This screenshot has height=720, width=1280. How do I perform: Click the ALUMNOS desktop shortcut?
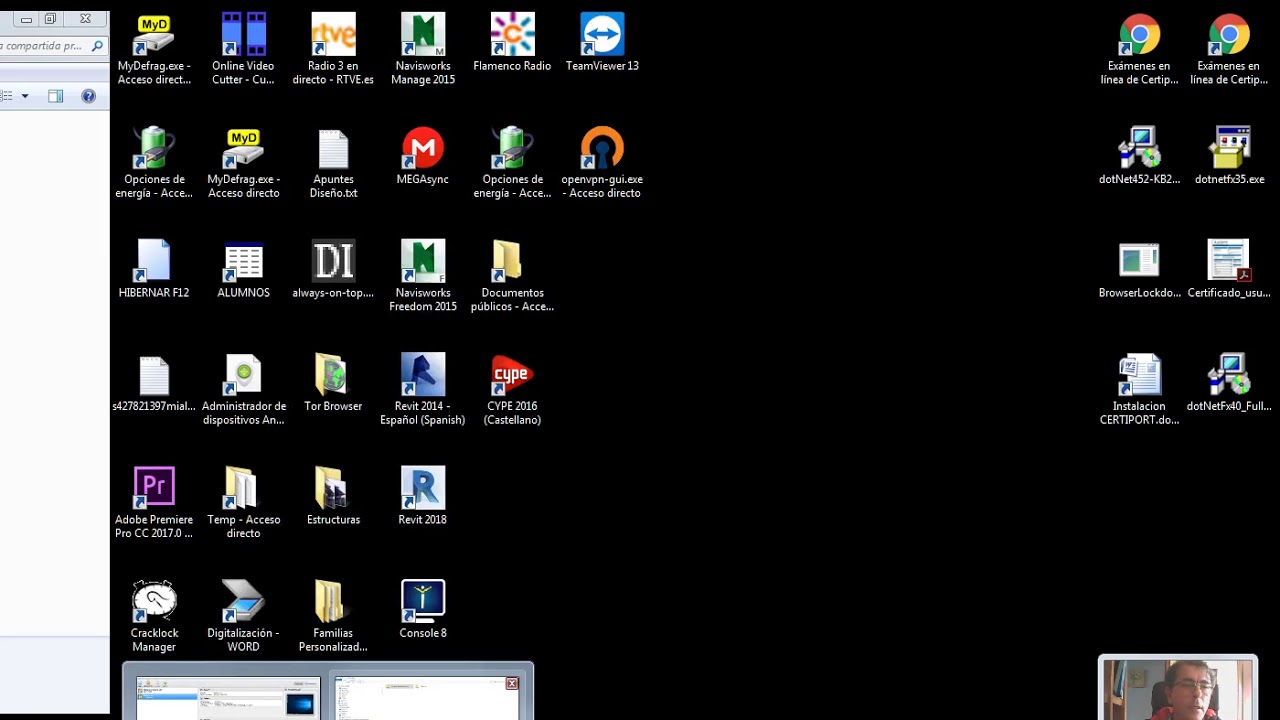click(243, 269)
